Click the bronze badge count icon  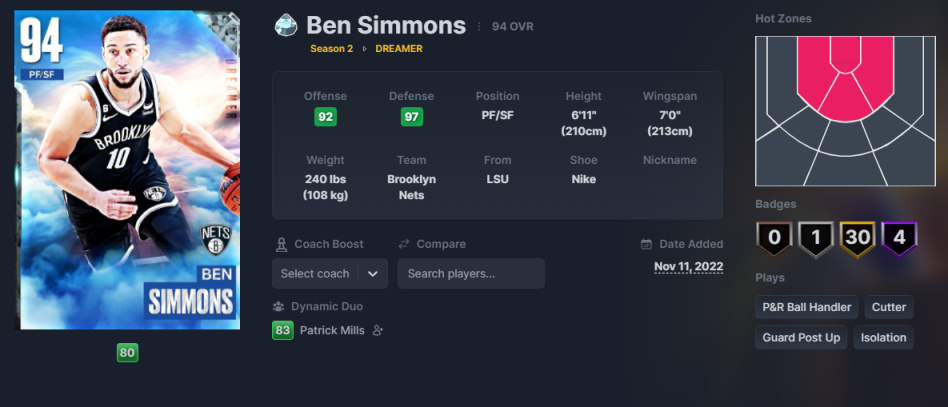[x=773, y=238]
